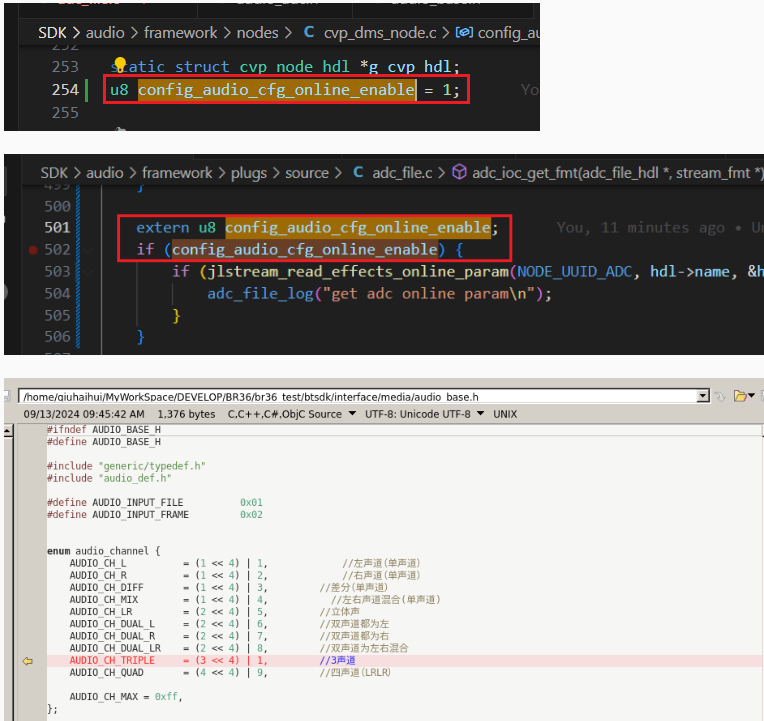Select adc_file.c in the breadcrumb

click(x=402, y=172)
